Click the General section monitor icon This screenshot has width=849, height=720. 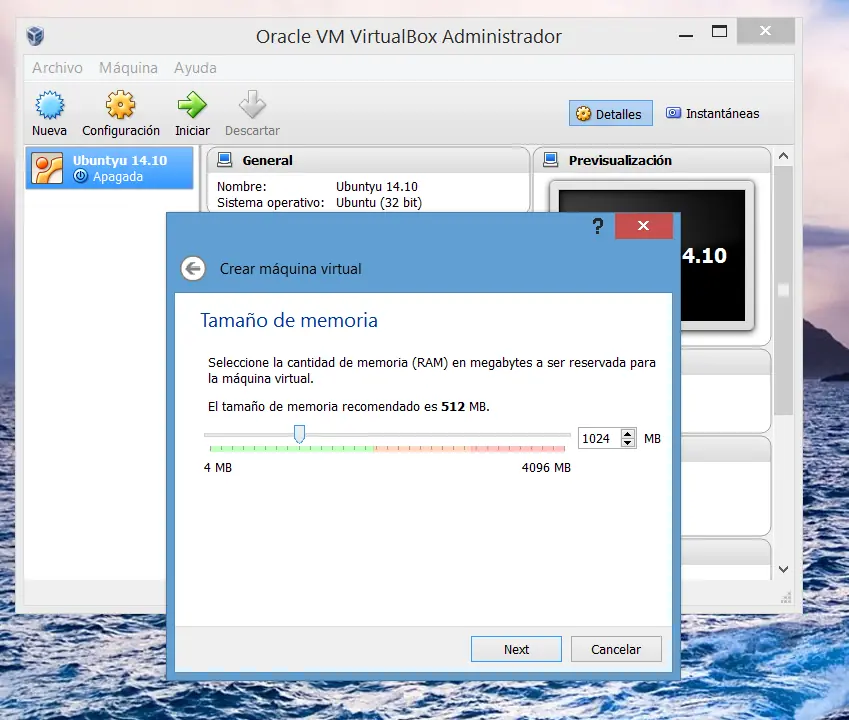(x=224, y=160)
